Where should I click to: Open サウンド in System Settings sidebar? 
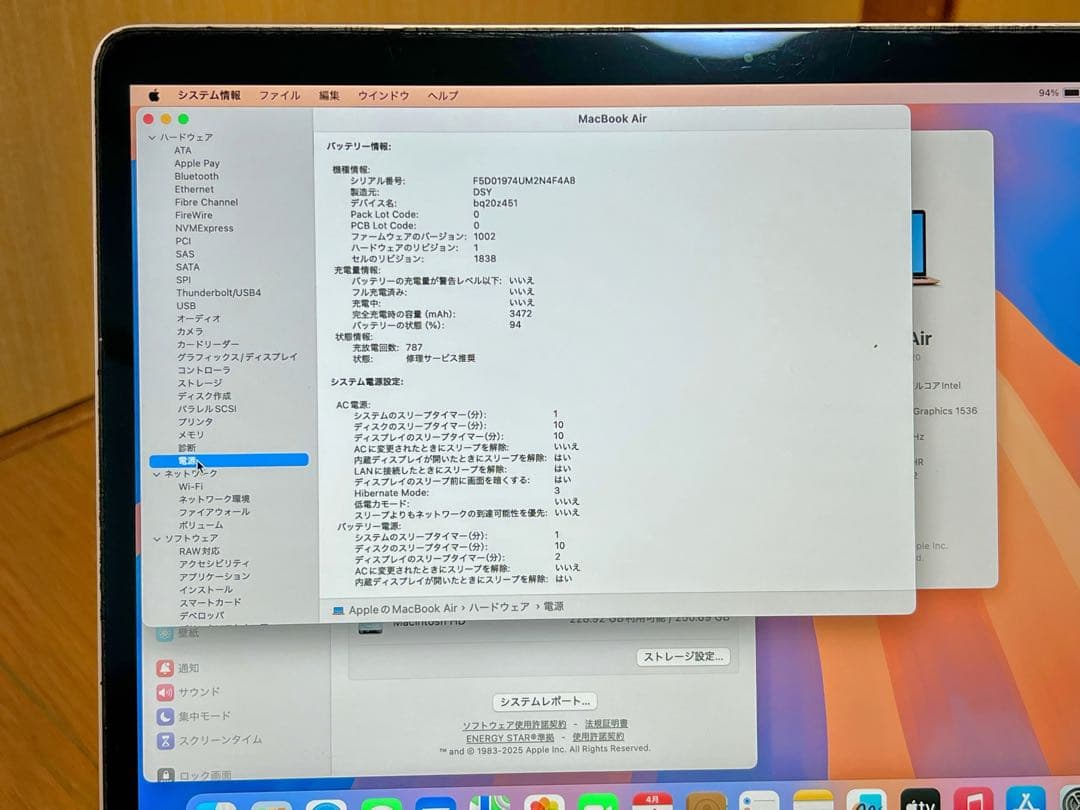click(x=188, y=692)
